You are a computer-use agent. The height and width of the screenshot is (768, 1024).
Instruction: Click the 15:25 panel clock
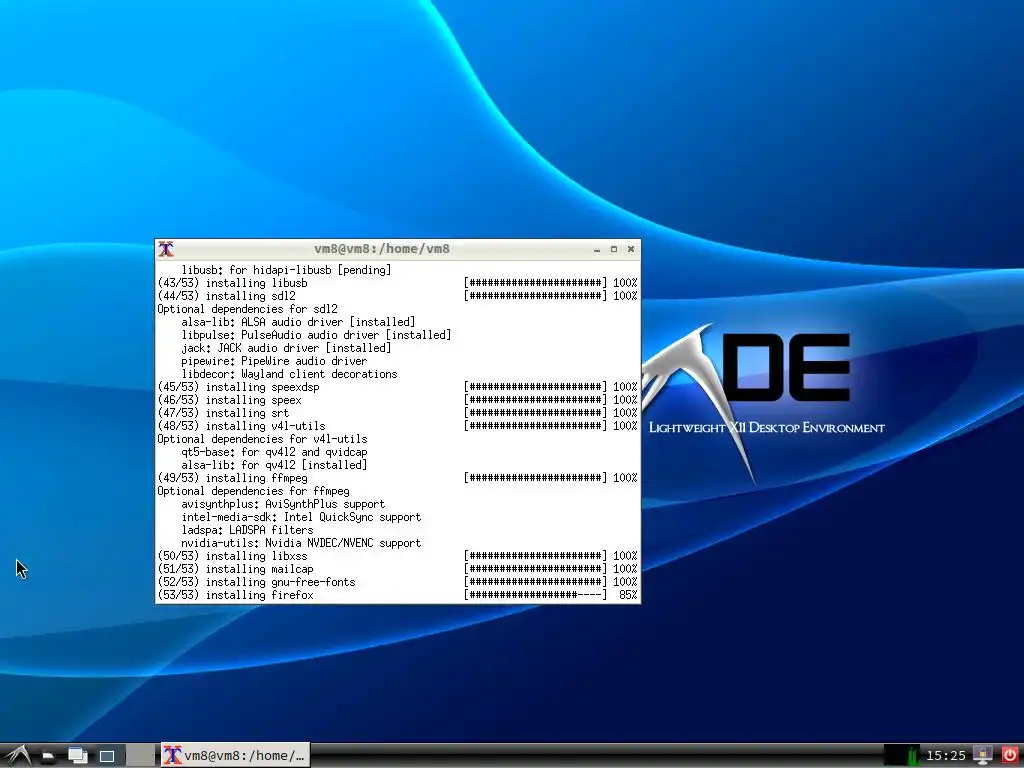tap(945, 756)
